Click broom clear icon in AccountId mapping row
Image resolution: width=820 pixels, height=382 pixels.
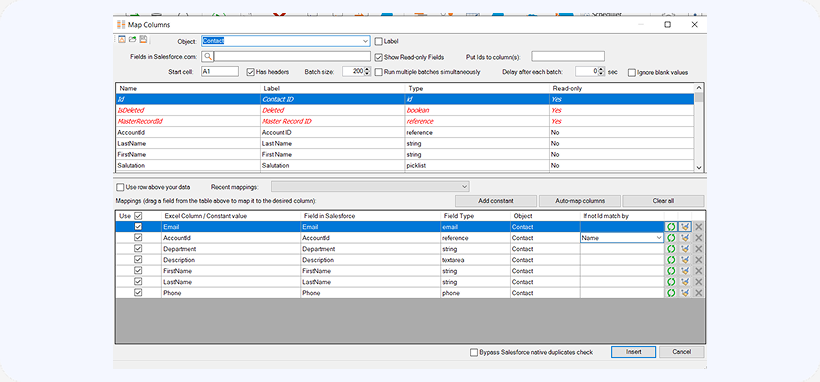(x=685, y=238)
